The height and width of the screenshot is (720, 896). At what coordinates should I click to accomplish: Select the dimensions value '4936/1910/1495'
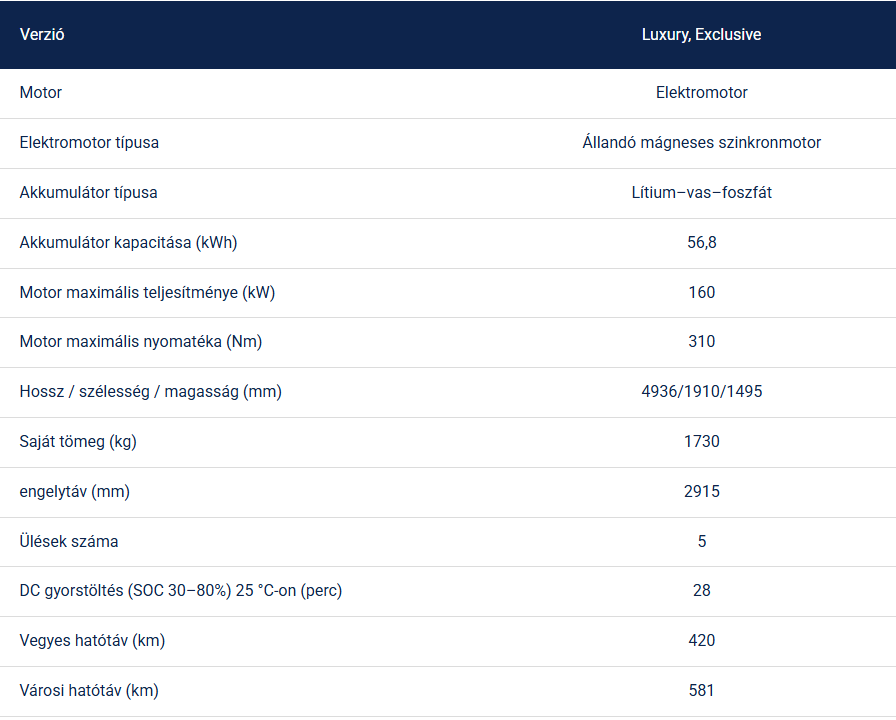701,391
